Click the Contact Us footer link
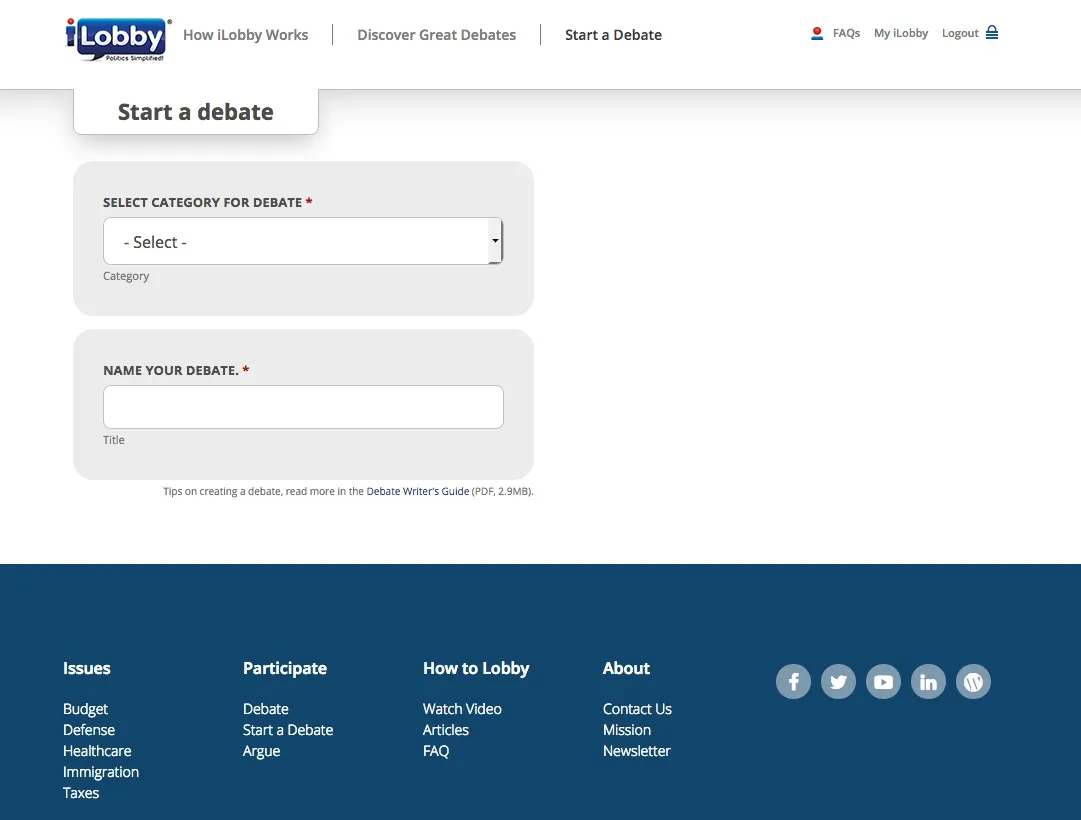This screenshot has height=820, width=1081. (637, 708)
